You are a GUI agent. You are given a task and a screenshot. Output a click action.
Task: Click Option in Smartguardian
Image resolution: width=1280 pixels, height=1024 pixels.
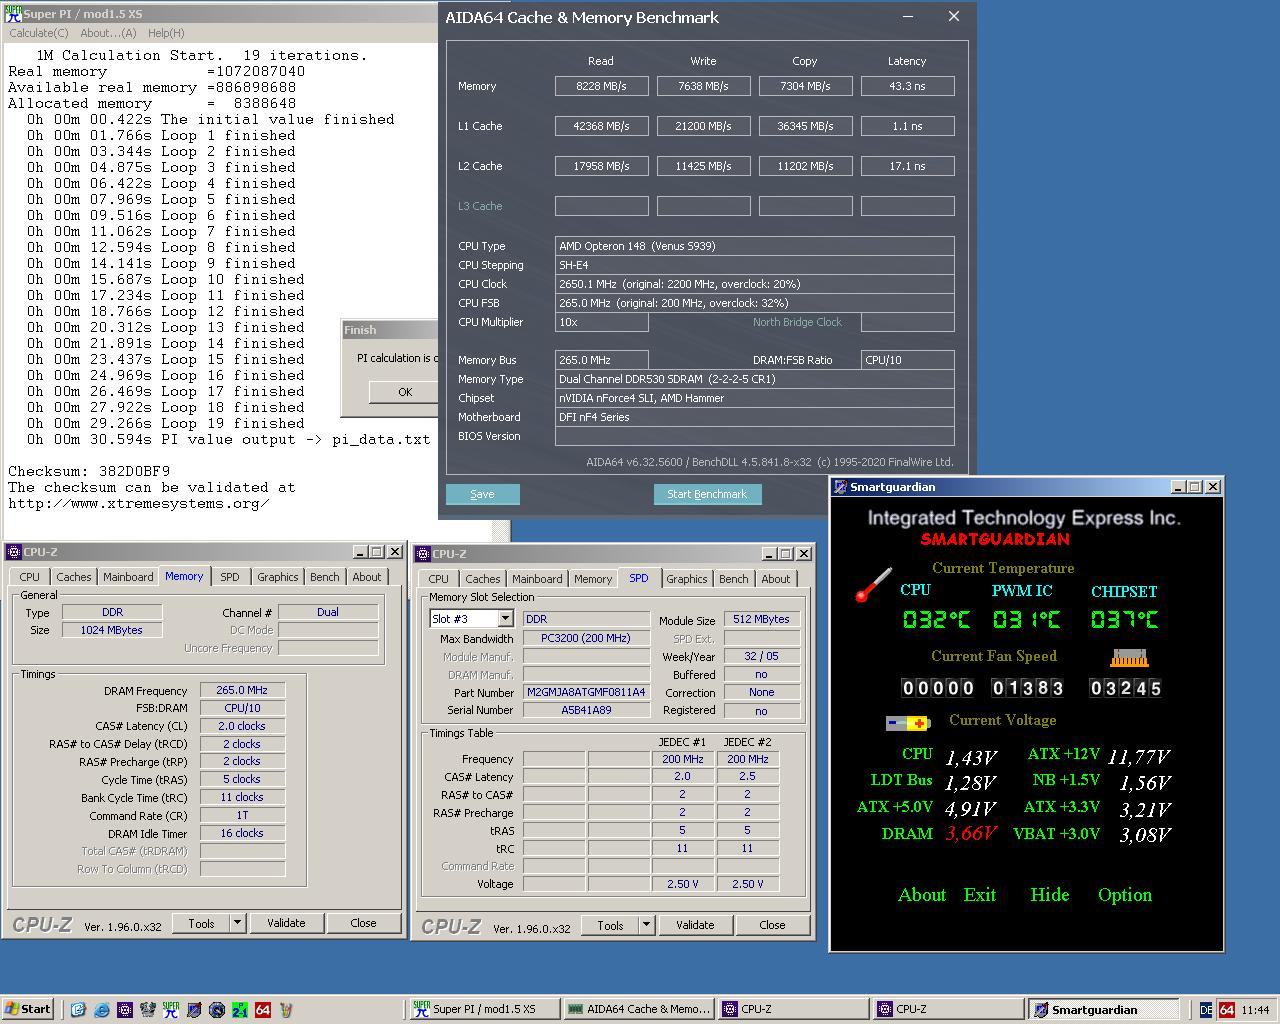tap(1125, 895)
